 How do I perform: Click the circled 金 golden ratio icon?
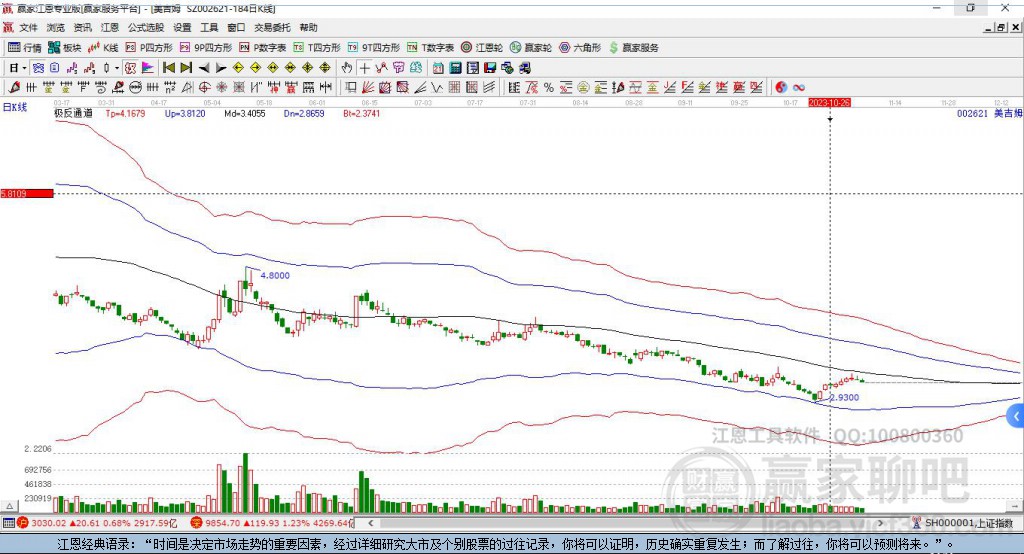[x=583, y=87]
